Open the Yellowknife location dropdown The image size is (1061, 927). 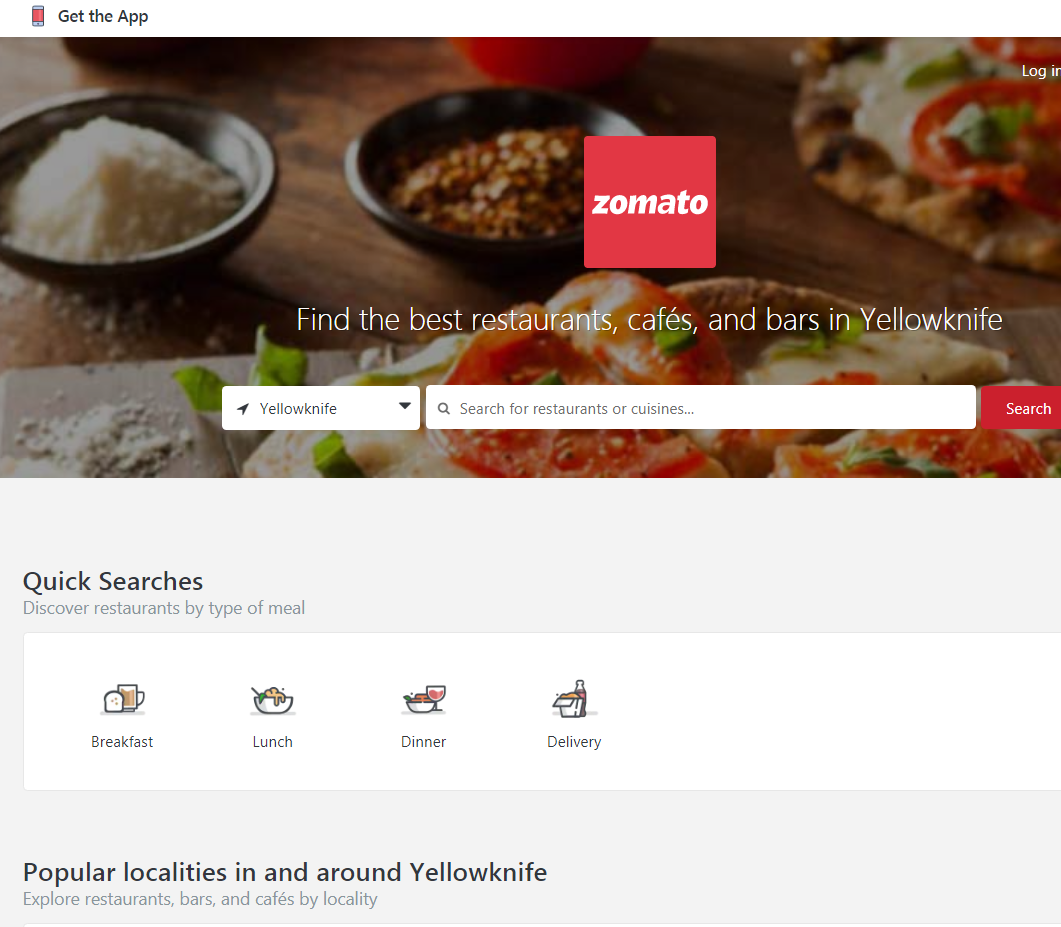[320, 408]
